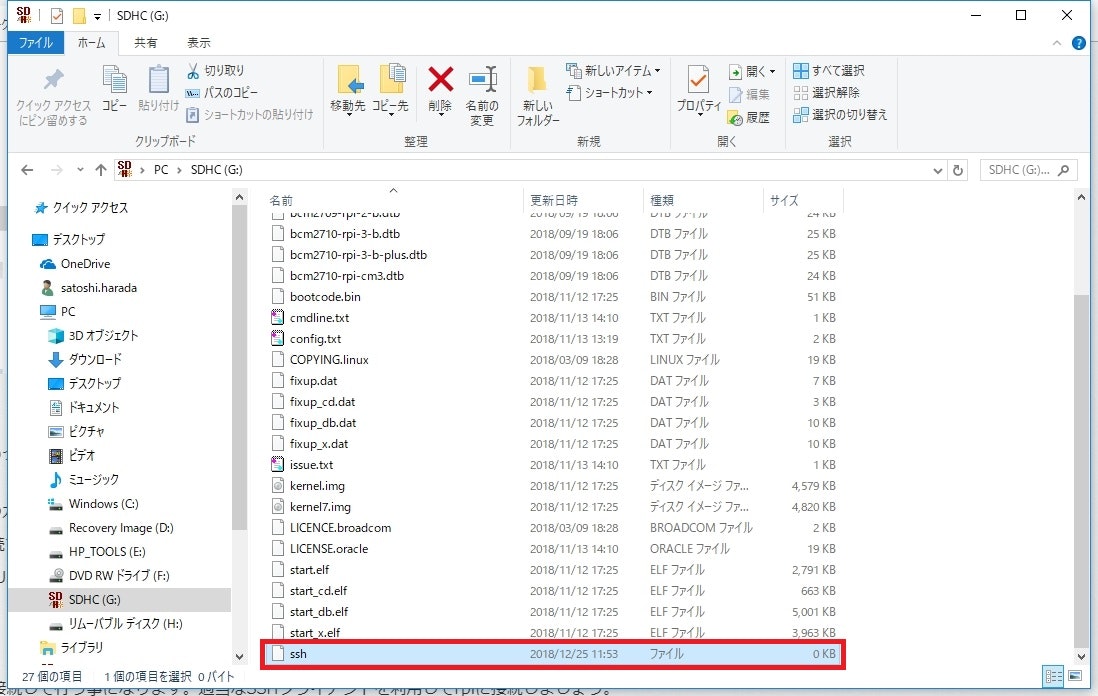Click 選択解除 to deselect all

(826, 92)
